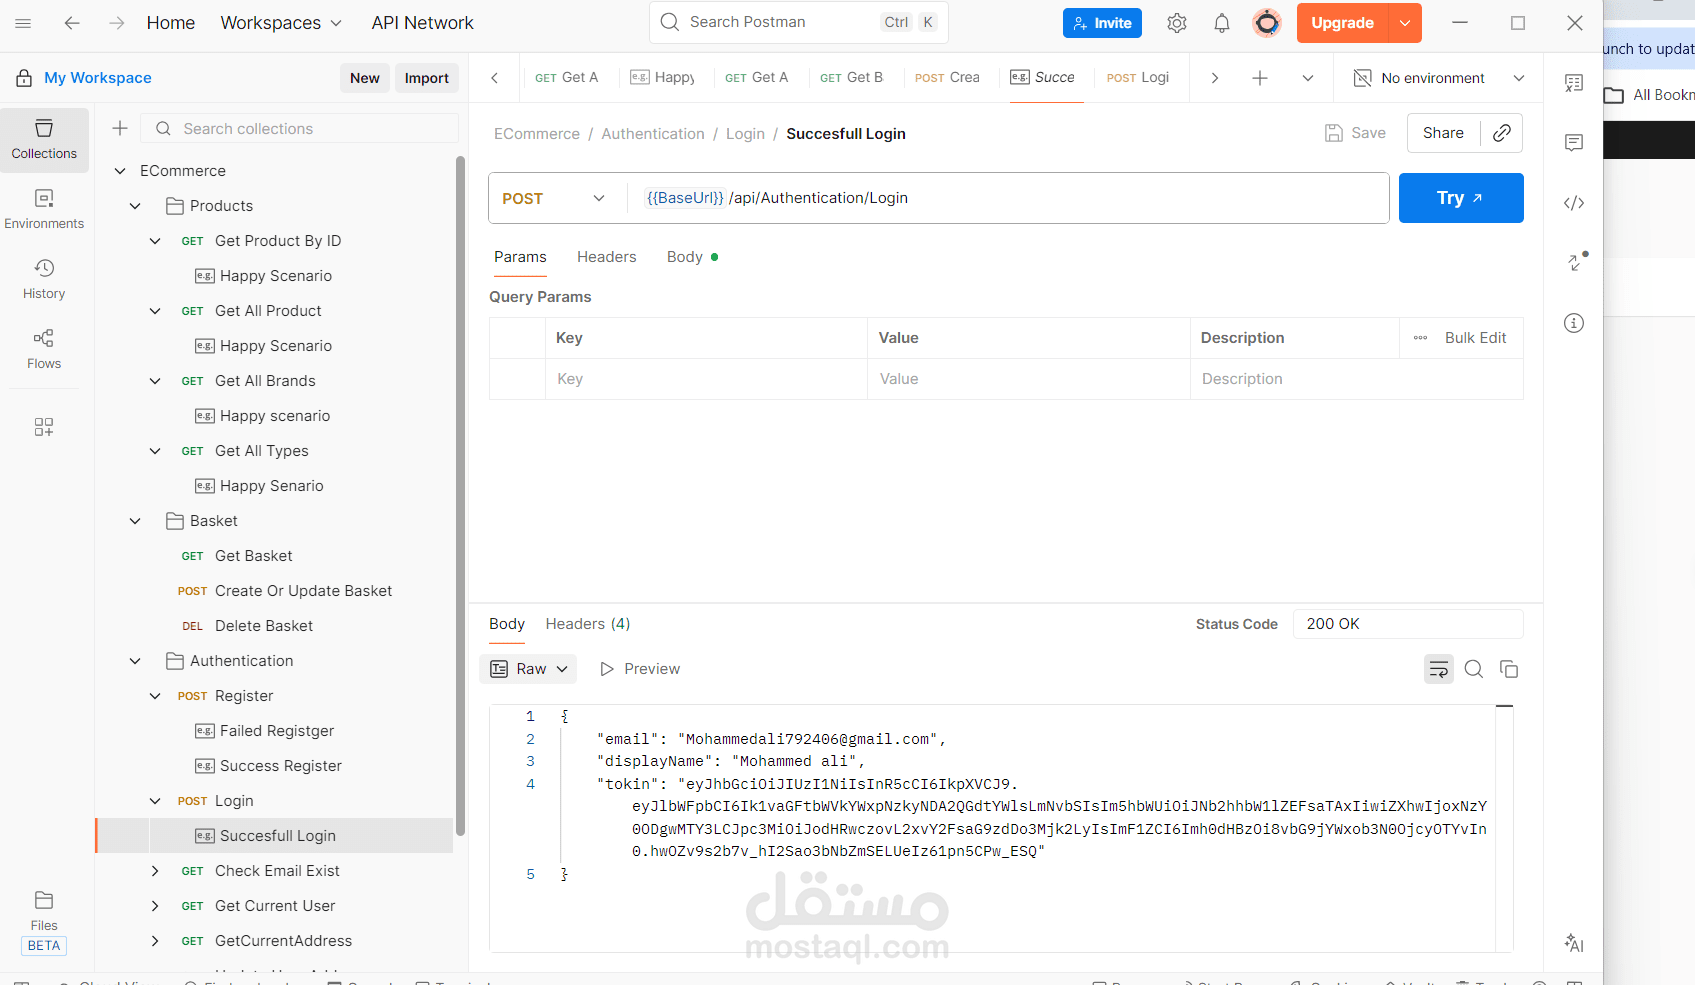Image resolution: width=1695 pixels, height=985 pixels.
Task: Open the Upgrade options arrow
Action: coord(1405,23)
